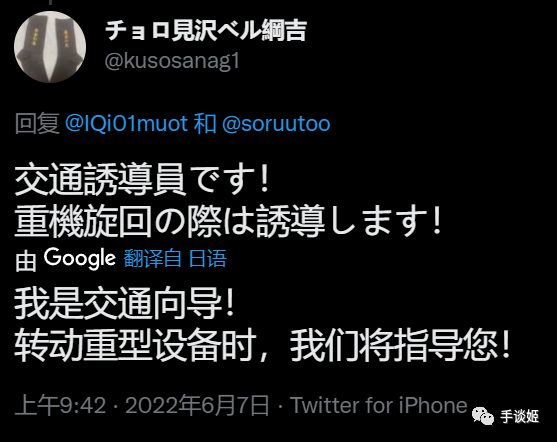Click the 回复 reply label
Screen dimensions: 557x442
click(x=37, y=124)
